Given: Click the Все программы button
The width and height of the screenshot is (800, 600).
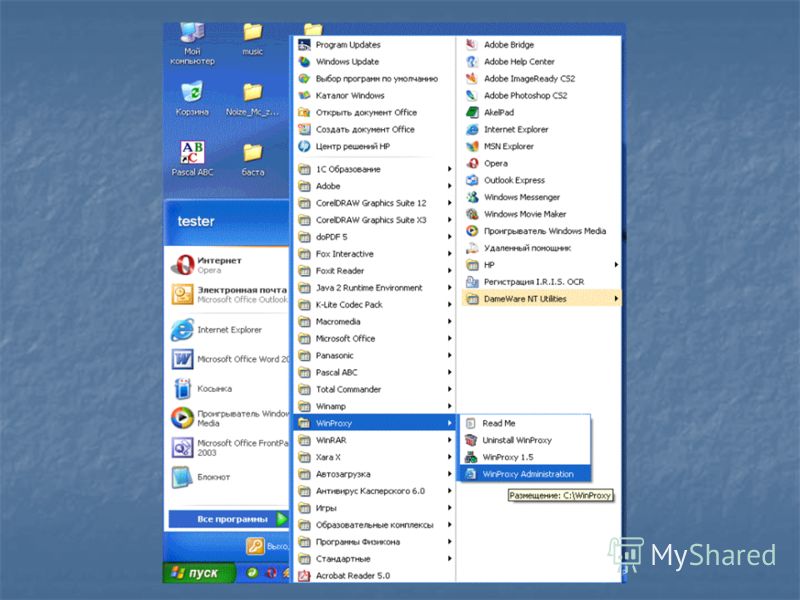Looking at the screenshot, I should point(229,519).
